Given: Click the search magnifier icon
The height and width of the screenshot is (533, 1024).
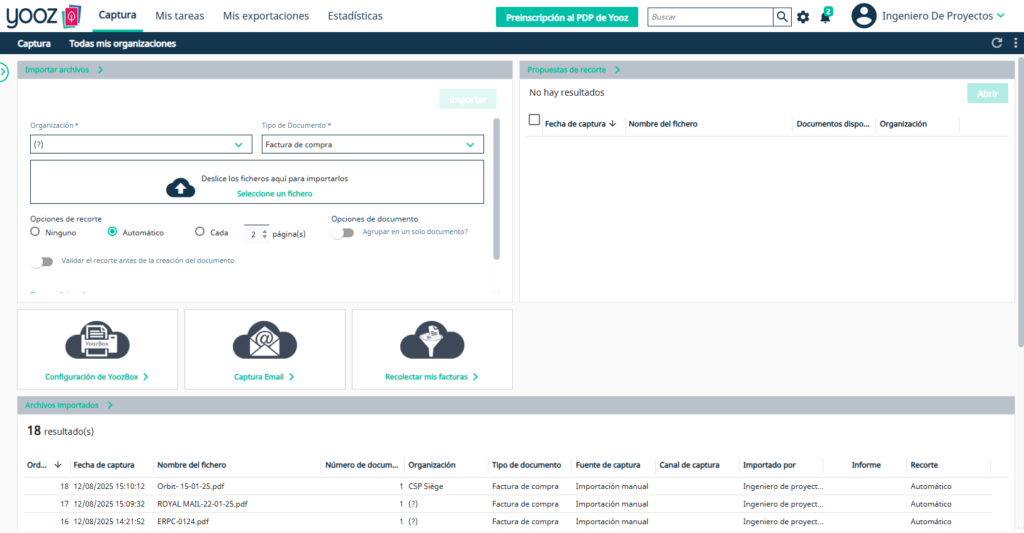Looking at the screenshot, I should point(782,17).
